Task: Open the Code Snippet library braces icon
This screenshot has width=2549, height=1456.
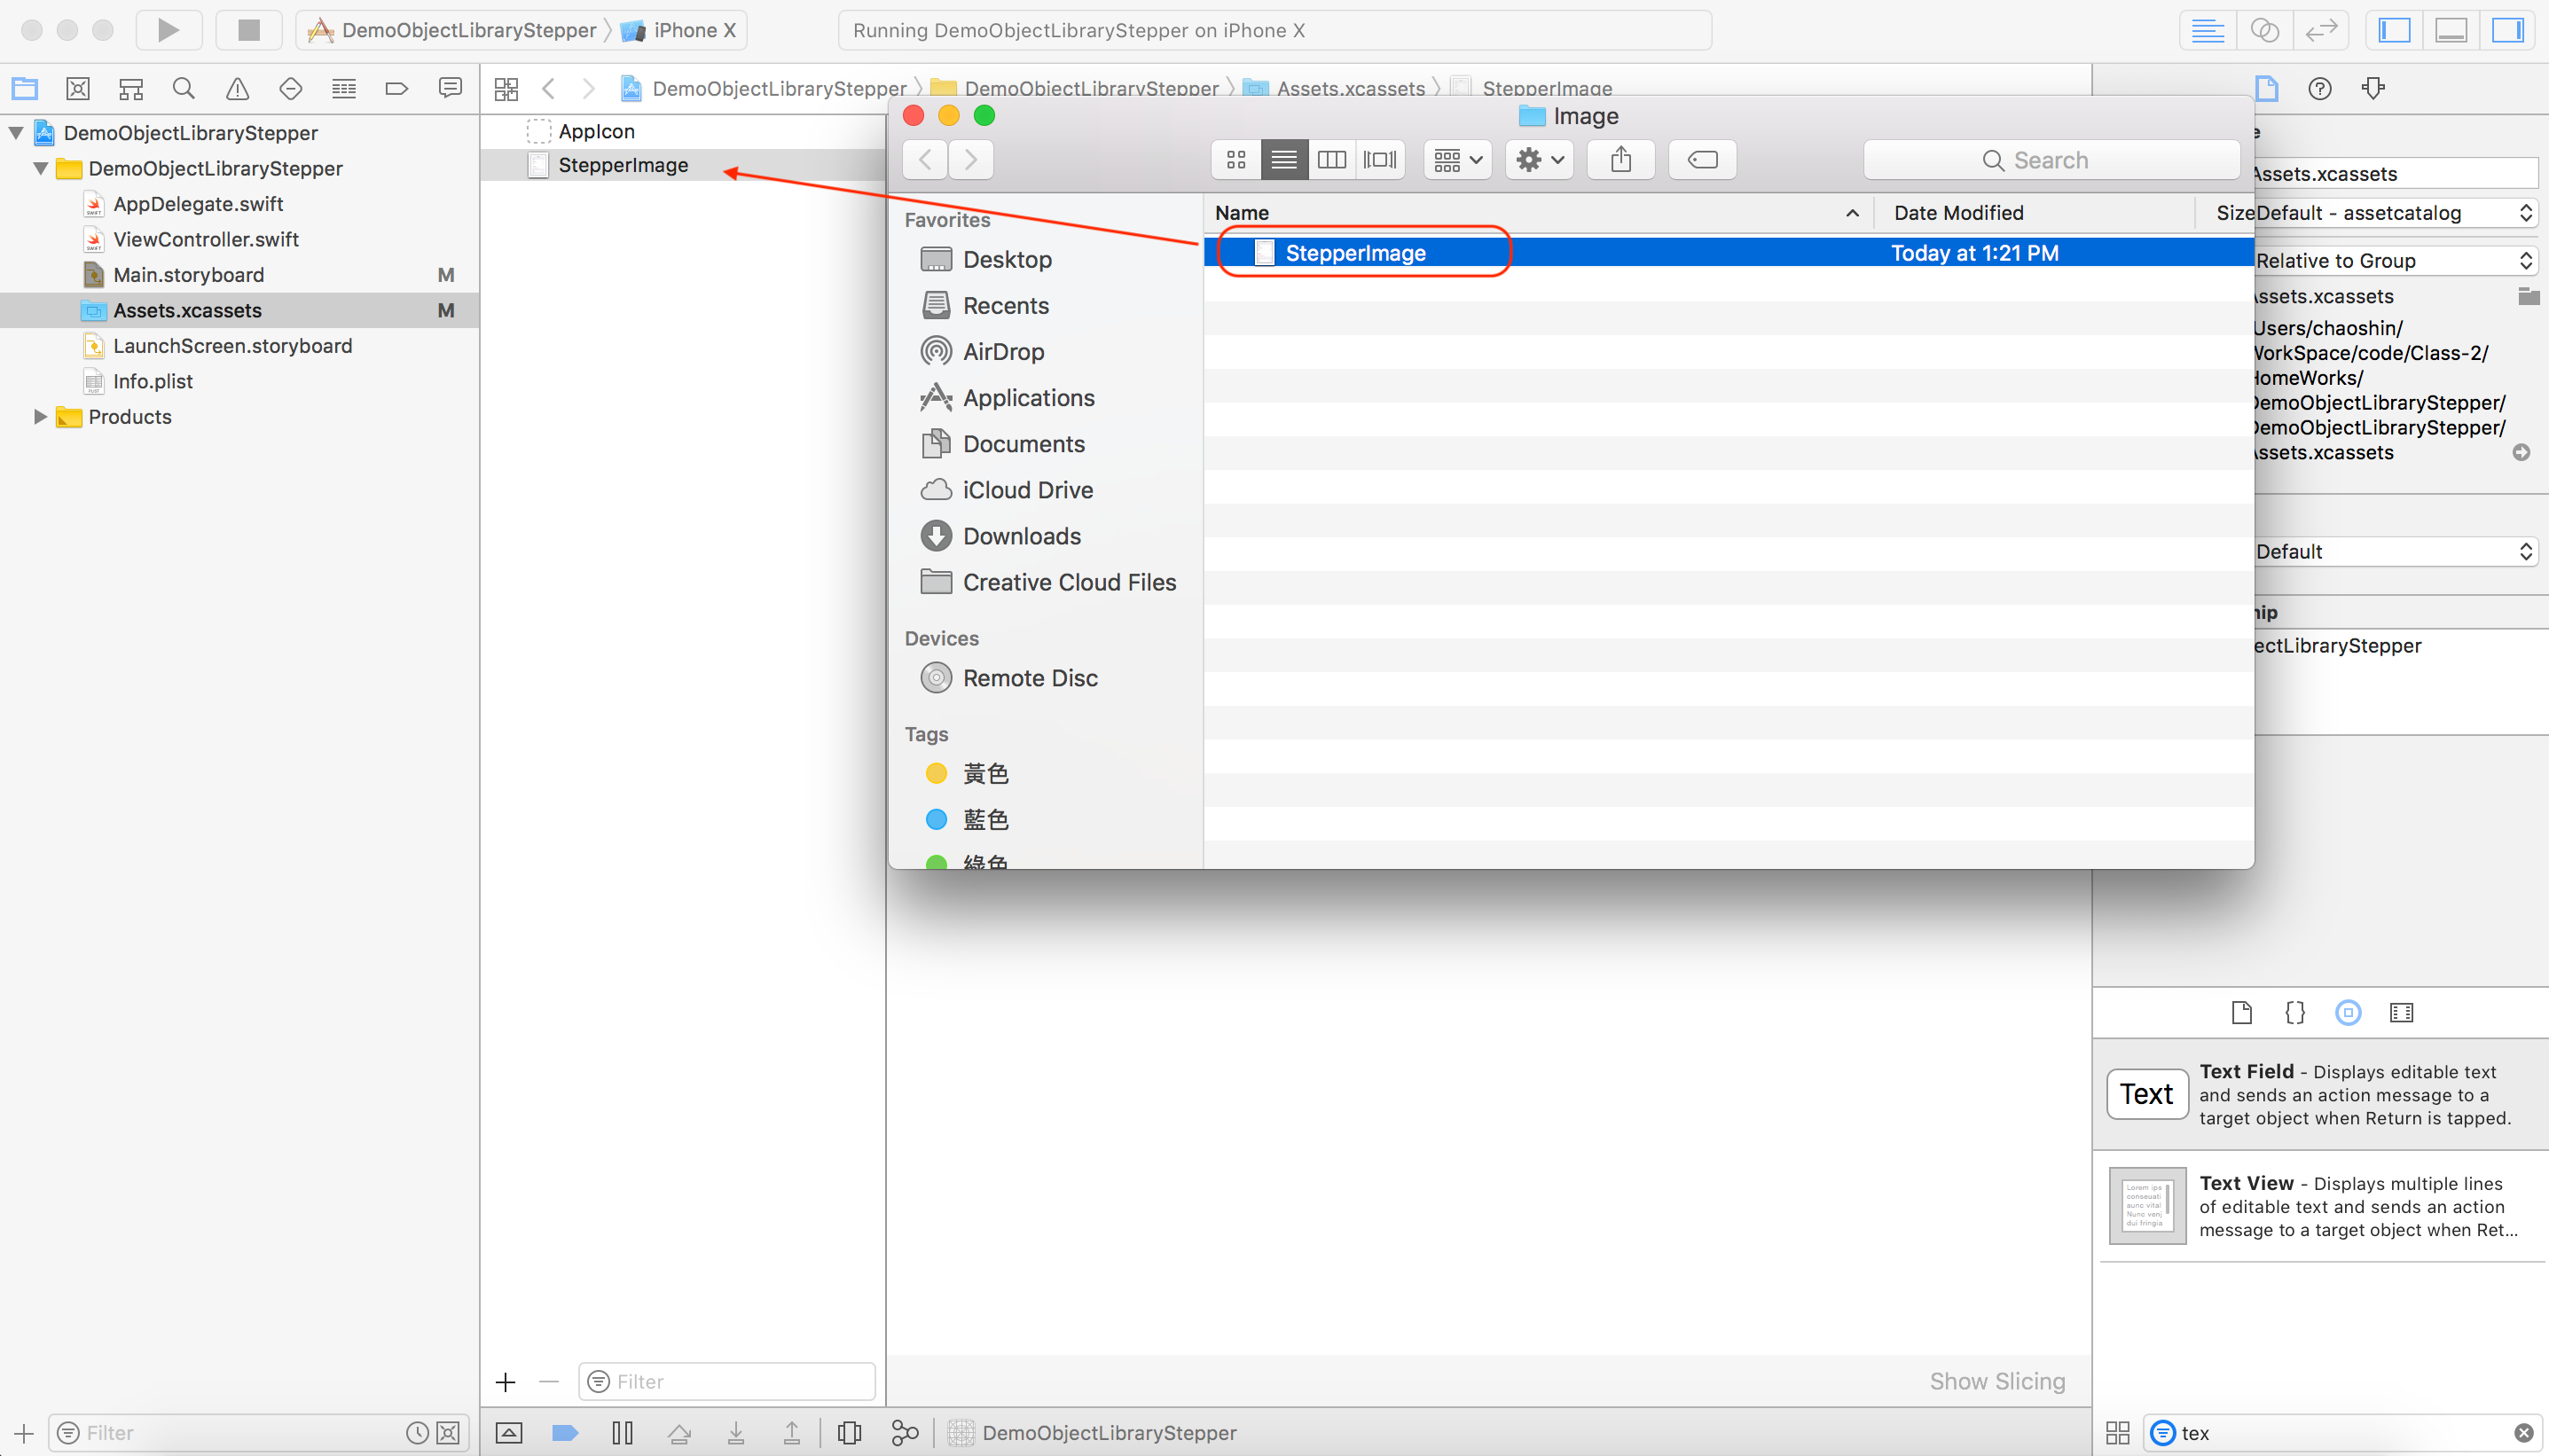Action: (2294, 1013)
